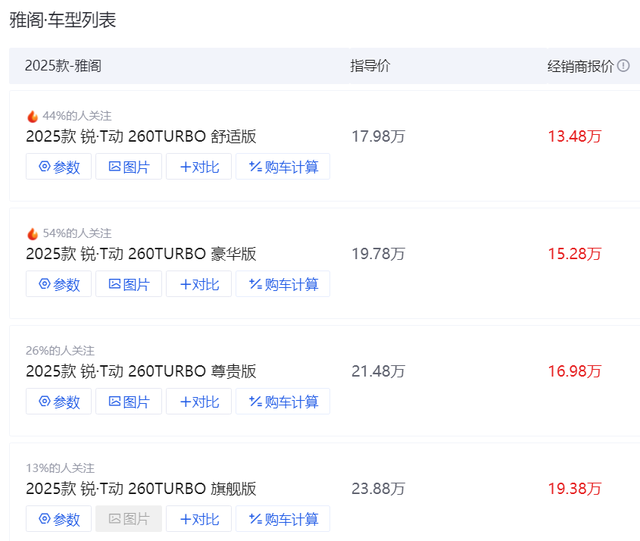Open 参数 for 舒适版 model
Image resolution: width=640 pixels, height=541 pixels.
point(59,167)
